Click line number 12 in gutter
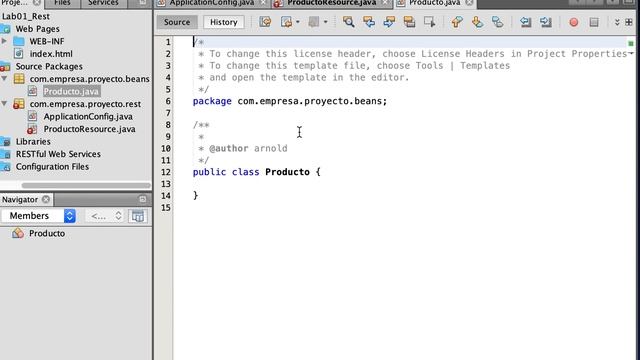Image resolution: width=640 pixels, height=360 pixels. coord(166,172)
